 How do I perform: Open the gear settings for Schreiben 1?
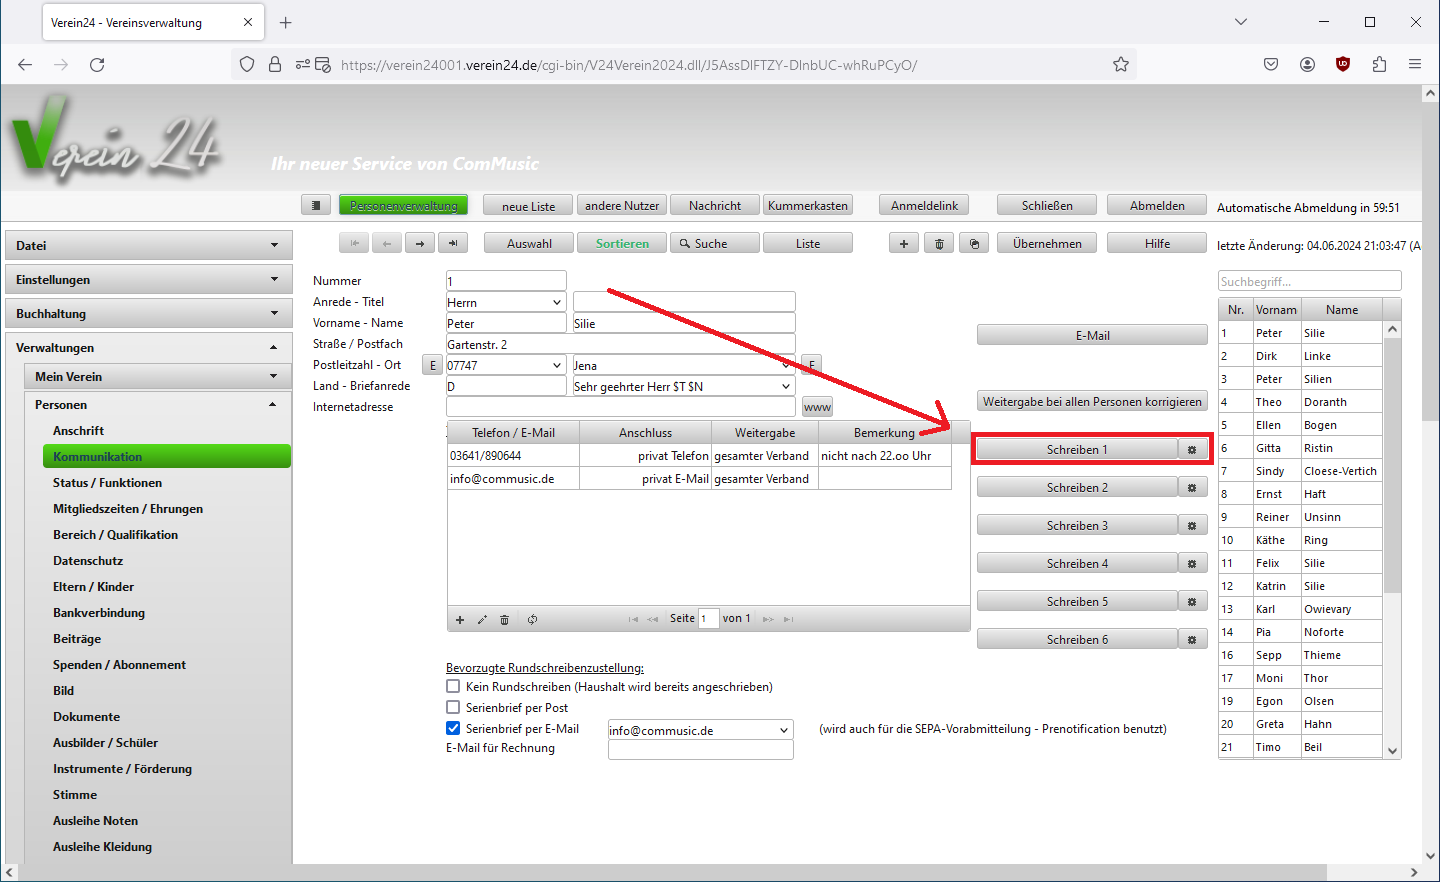click(x=1192, y=450)
